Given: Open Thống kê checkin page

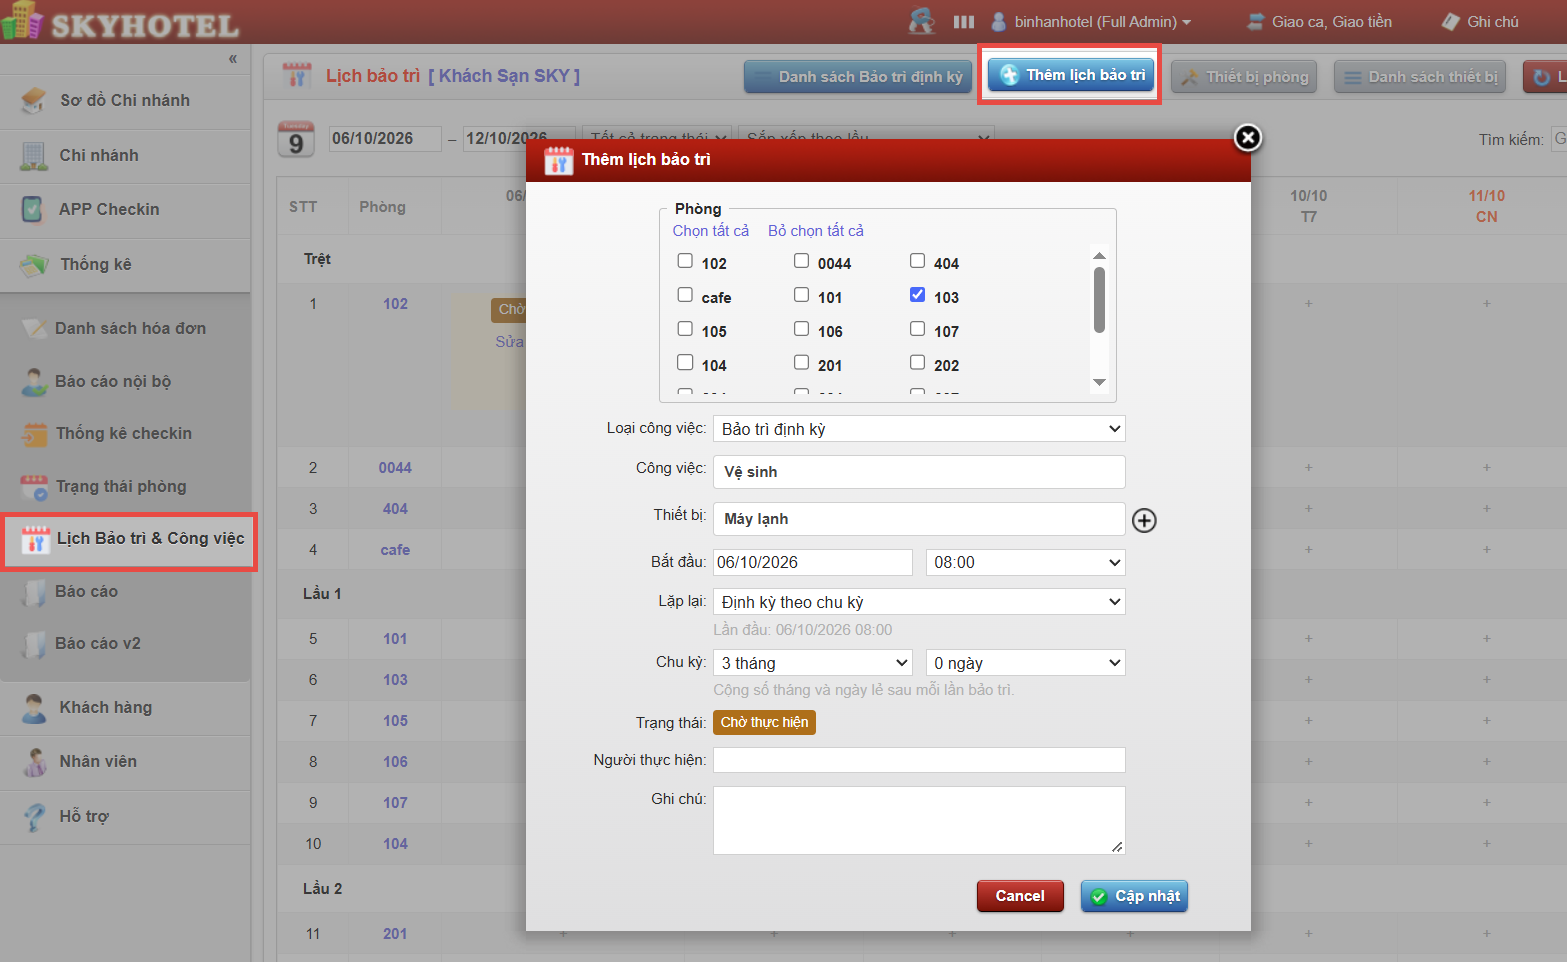Looking at the screenshot, I should pyautogui.click(x=125, y=433).
